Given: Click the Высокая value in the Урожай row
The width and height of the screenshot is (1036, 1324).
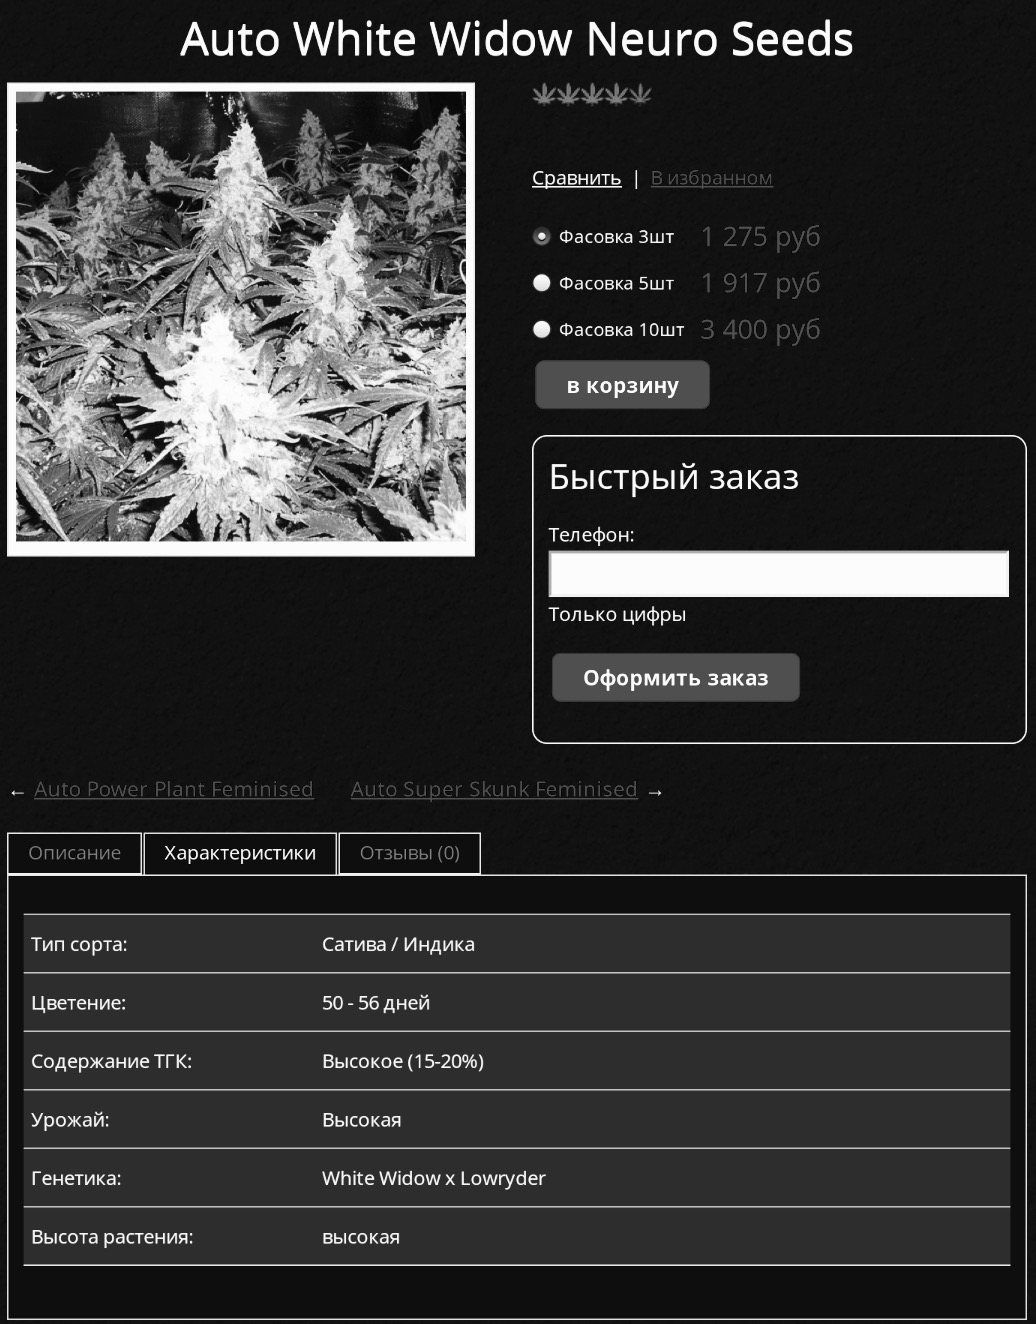Looking at the screenshot, I should [x=362, y=1120].
